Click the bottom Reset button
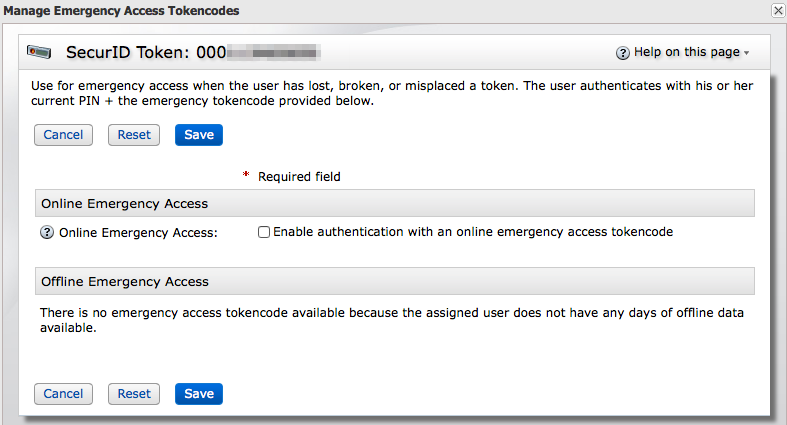 134,394
